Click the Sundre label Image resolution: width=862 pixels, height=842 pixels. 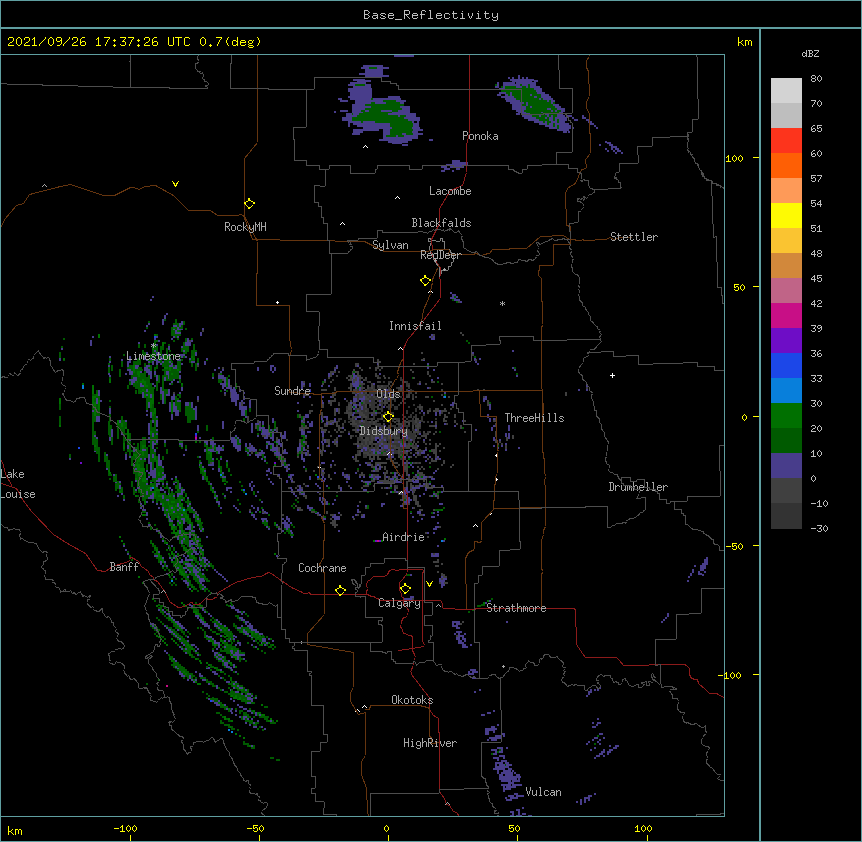292,391
